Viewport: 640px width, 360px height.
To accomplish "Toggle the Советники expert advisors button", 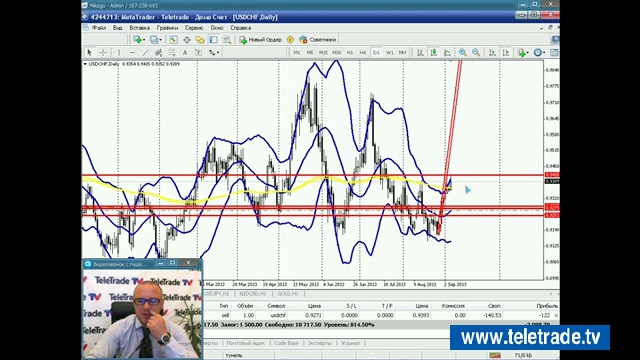I will point(318,40).
